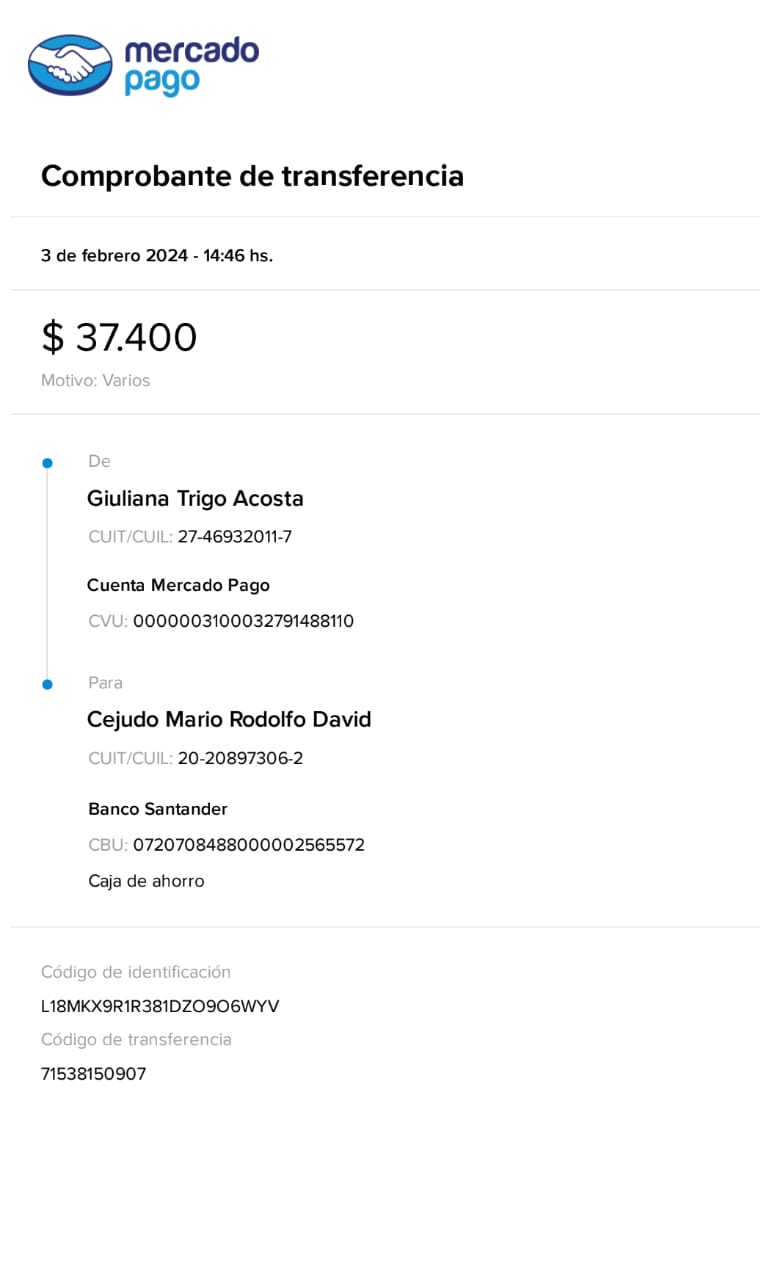Click the Cuenta Mercado Pago label
Image resolution: width=769 pixels, height=1280 pixels.
pyautogui.click(x=179, y=585)
